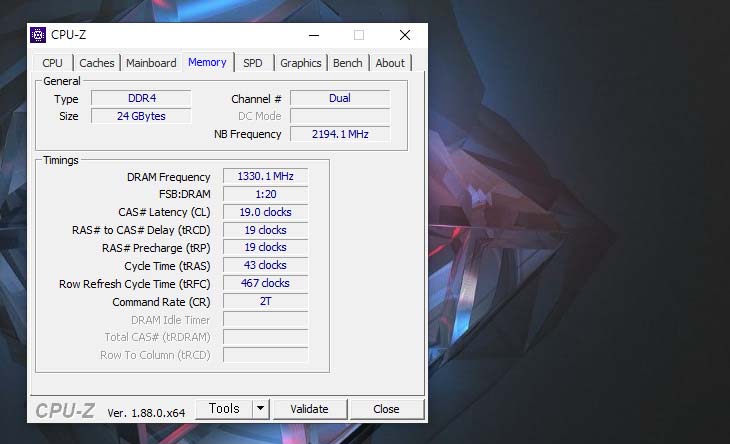Open the Mainboard tab
The height and width of the screenshot is (444, 730).
click(x=151, y=63)
